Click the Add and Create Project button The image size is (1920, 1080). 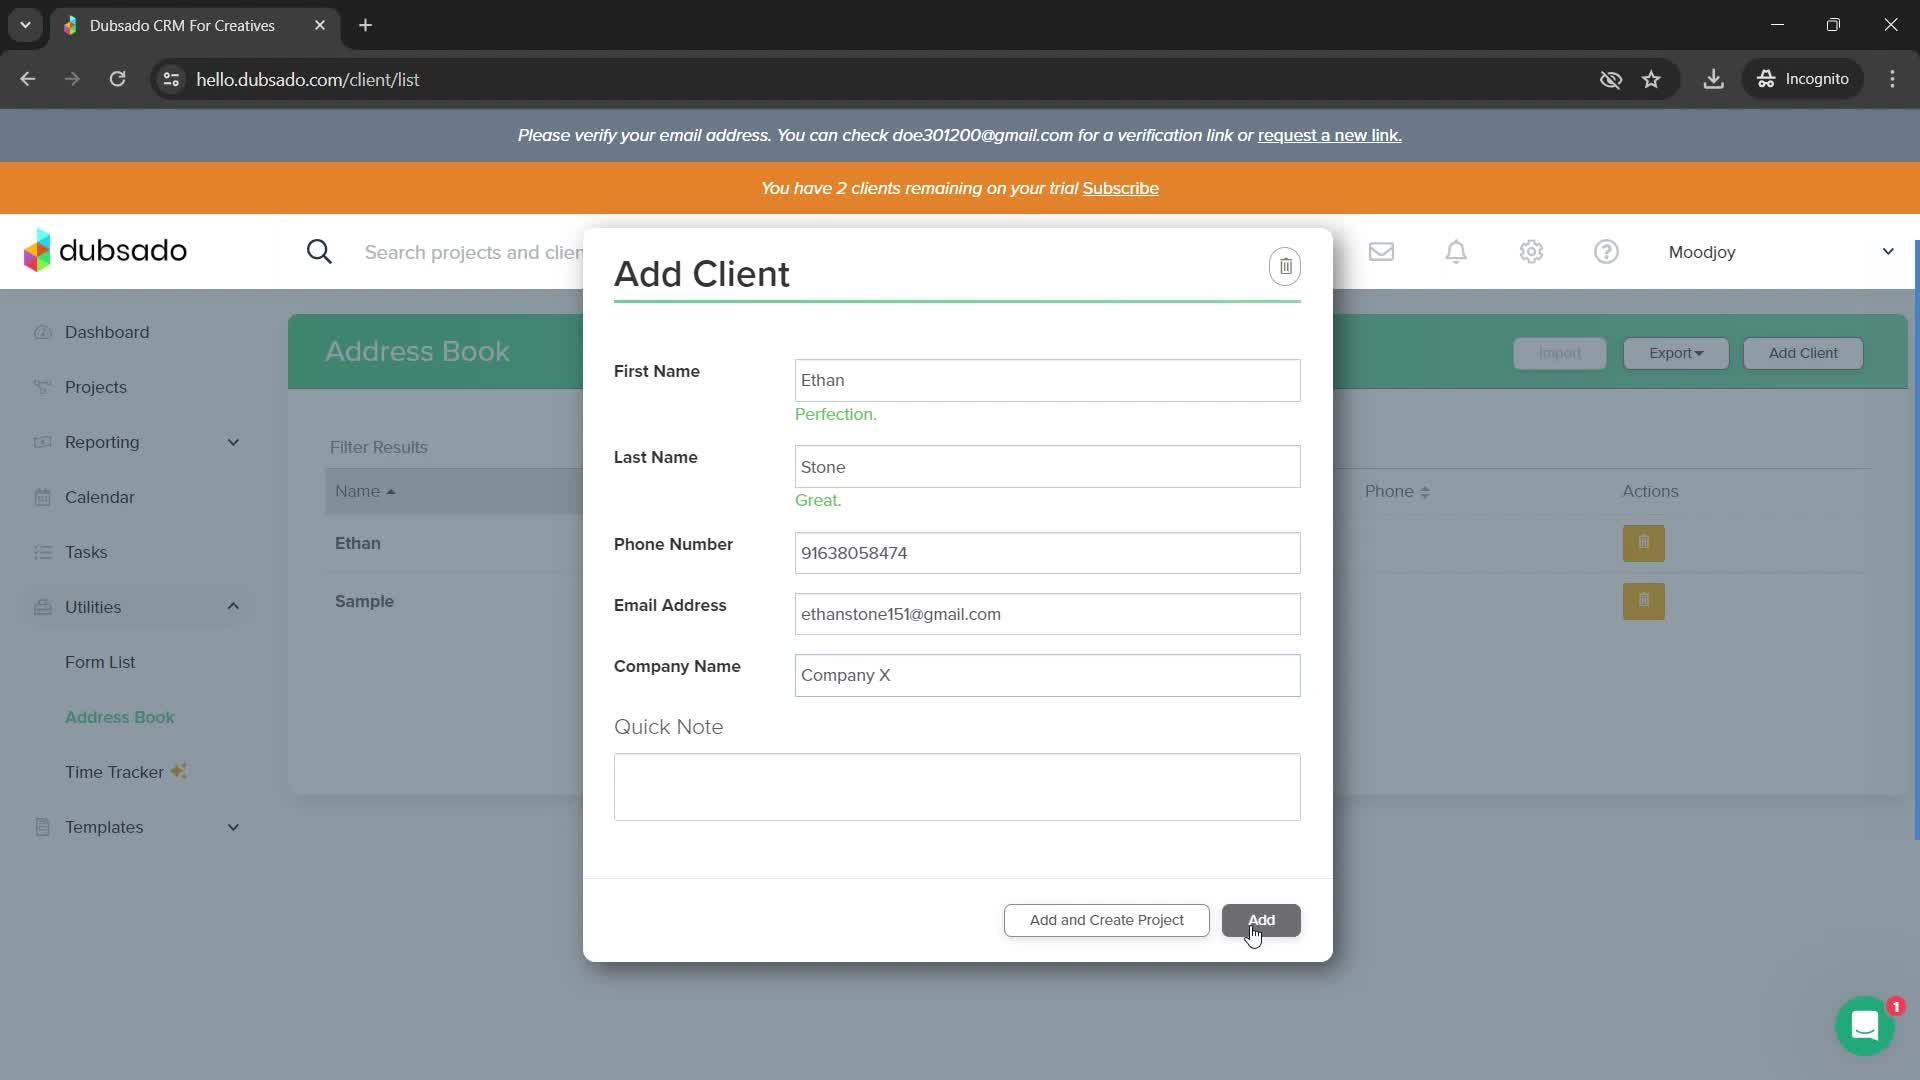[x=1106, y=920]
